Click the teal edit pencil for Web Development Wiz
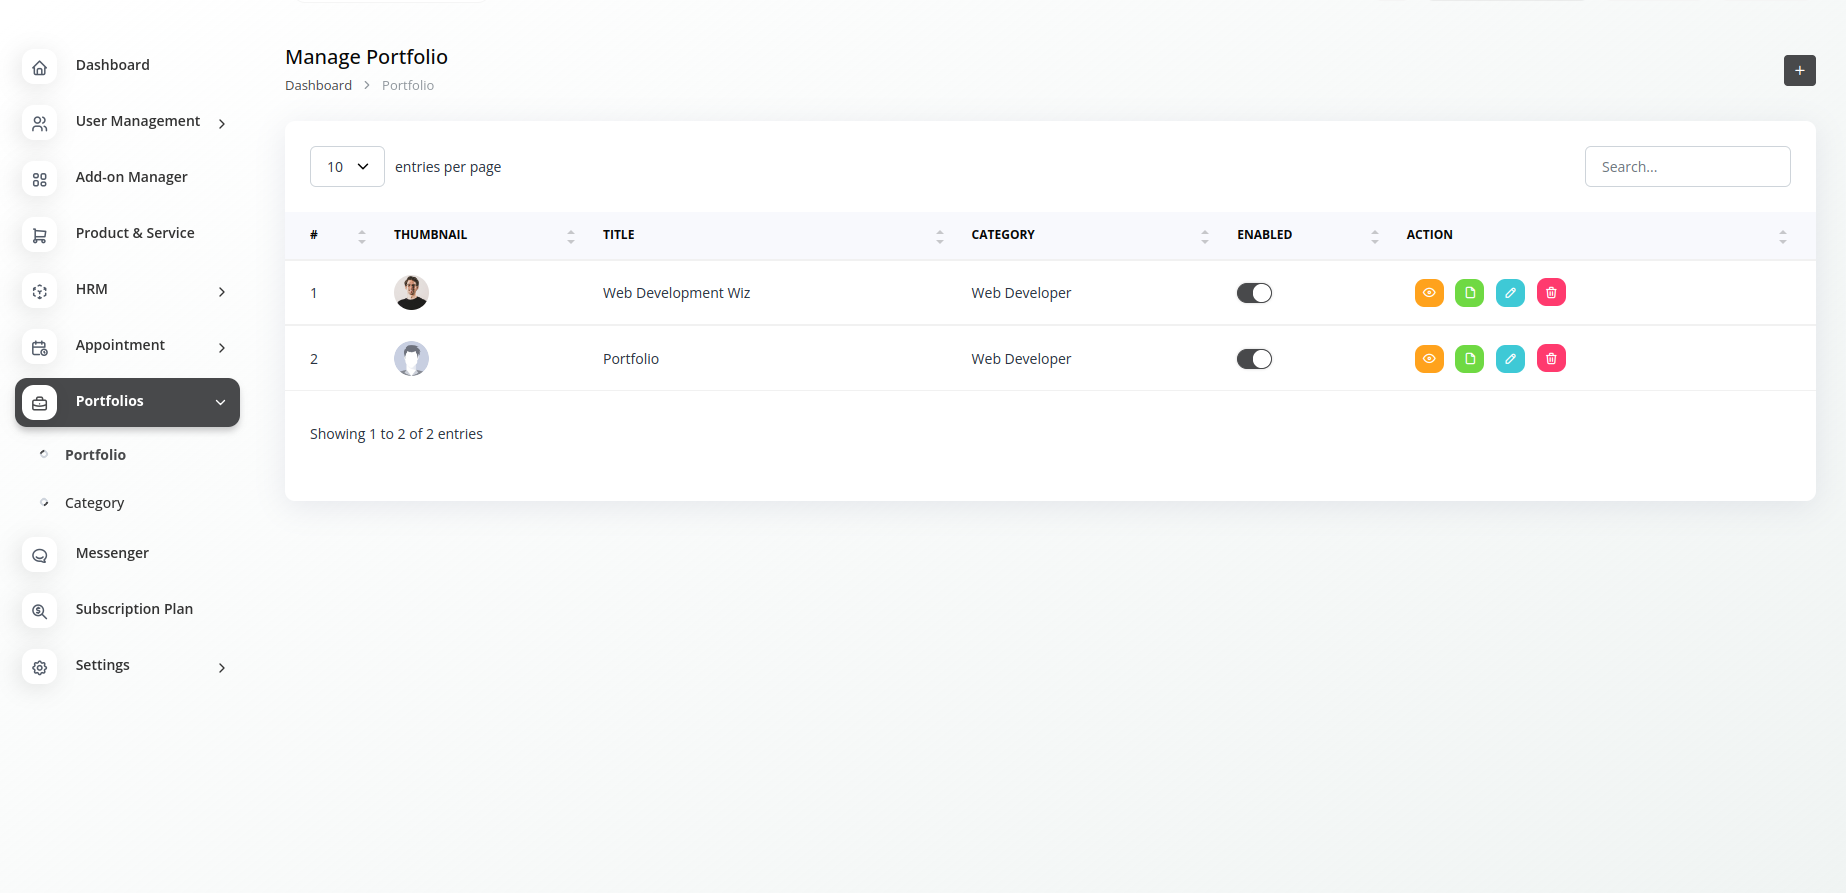1846x893 pixels. tap(1510, 293)
